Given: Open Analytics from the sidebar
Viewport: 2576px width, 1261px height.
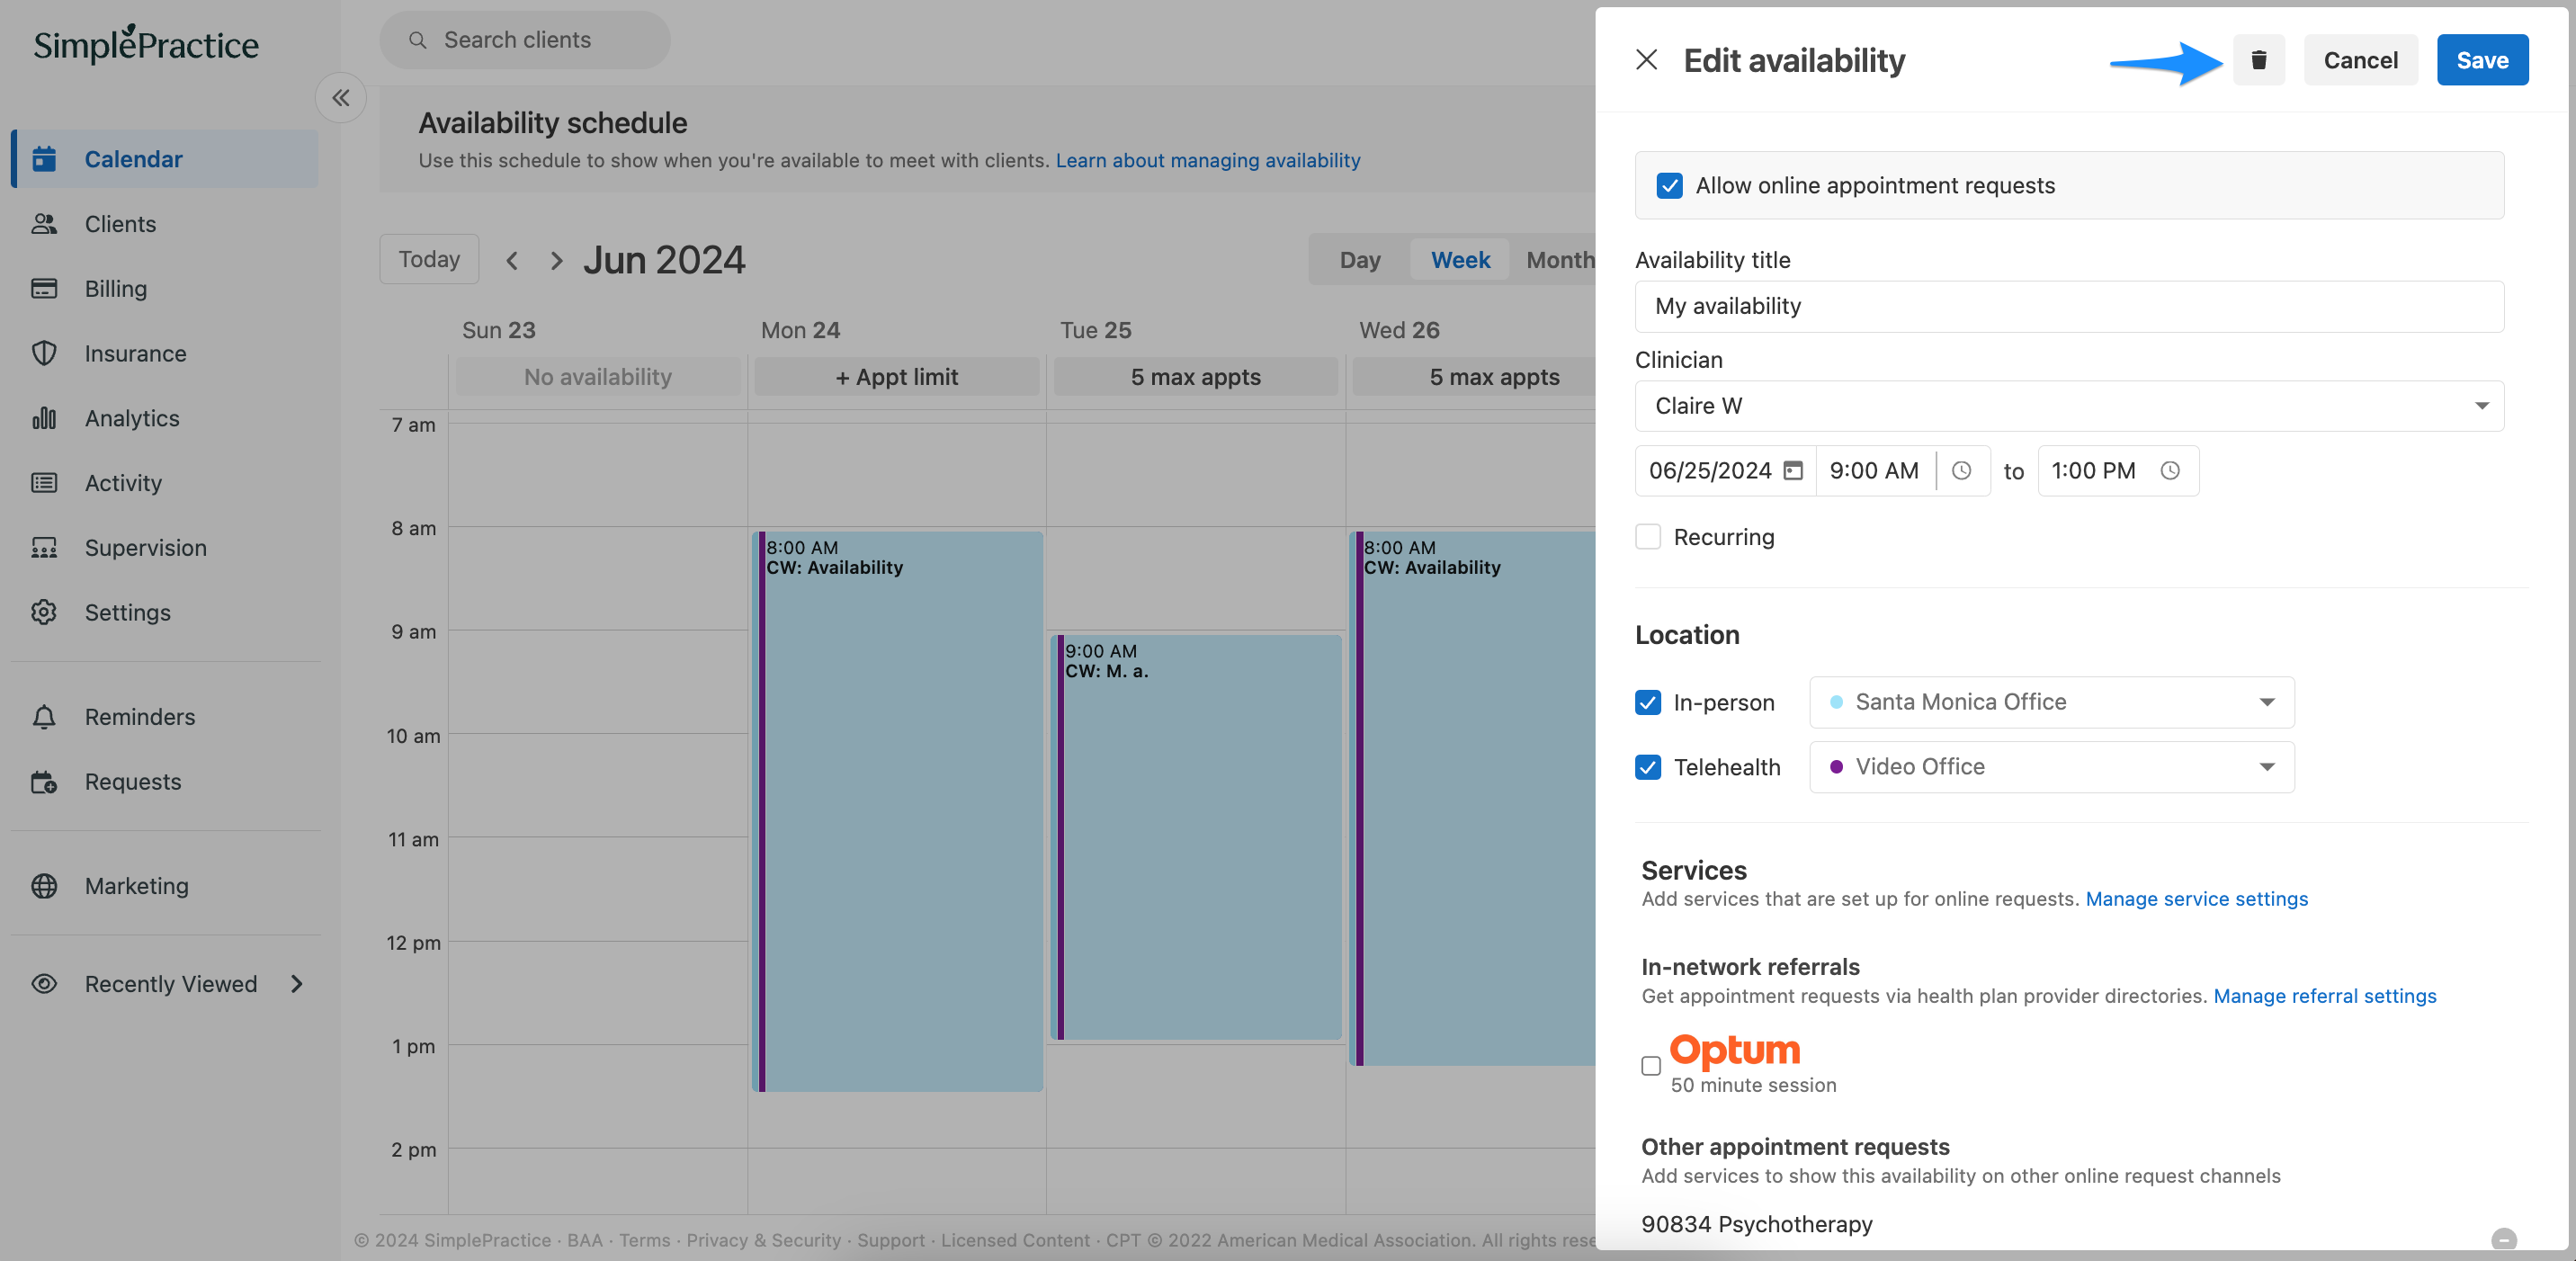Looking at the screenshot, I should point(131,418).
